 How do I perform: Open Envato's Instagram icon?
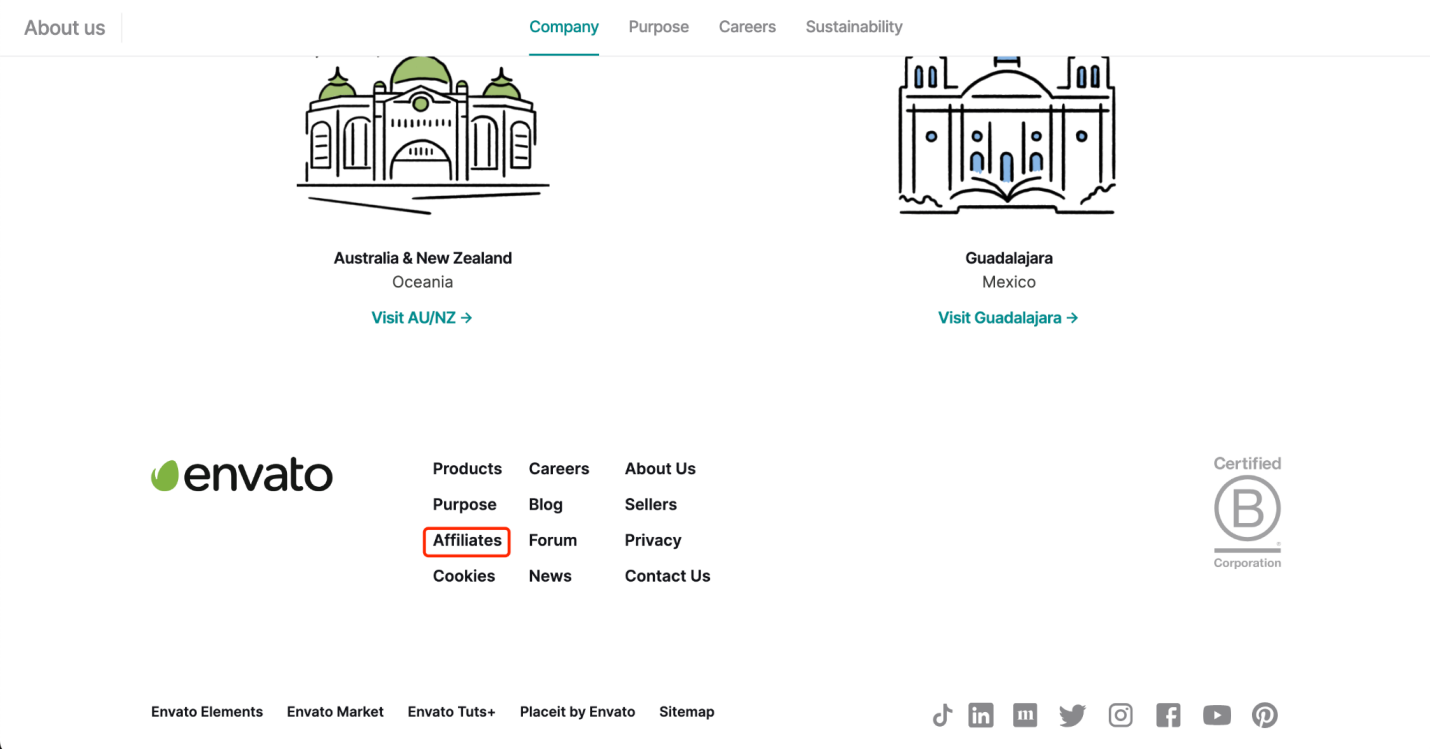point(1121,715)
